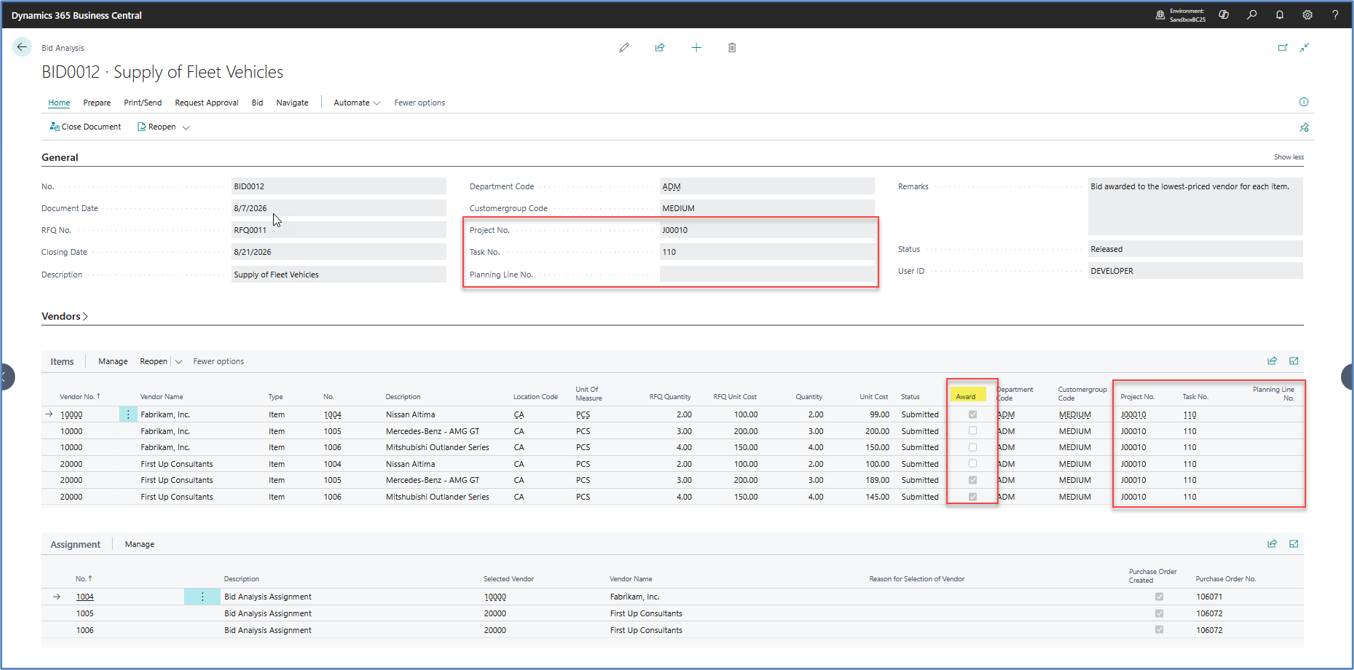
Task: Click share icon in Assignment section
Action: click(x=1272, y=544)
